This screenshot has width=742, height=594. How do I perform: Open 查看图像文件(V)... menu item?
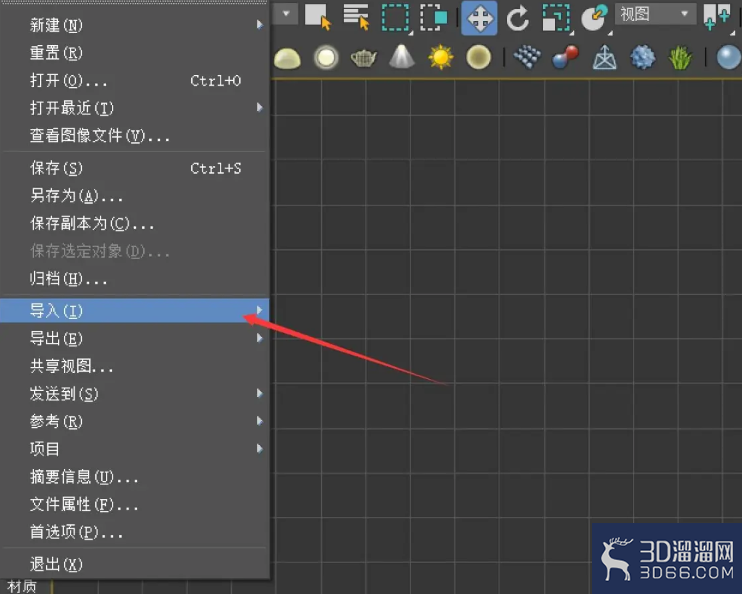135,135
